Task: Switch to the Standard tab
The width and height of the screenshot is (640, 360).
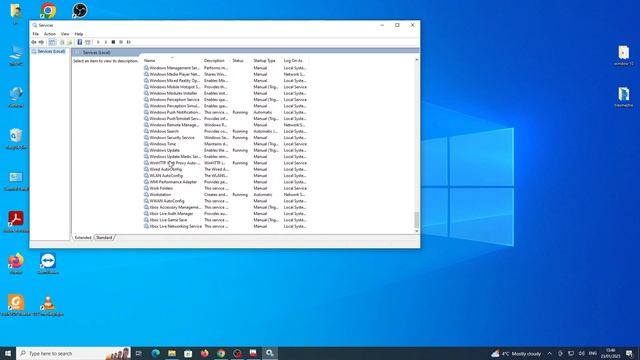Action: coord(104,238)
